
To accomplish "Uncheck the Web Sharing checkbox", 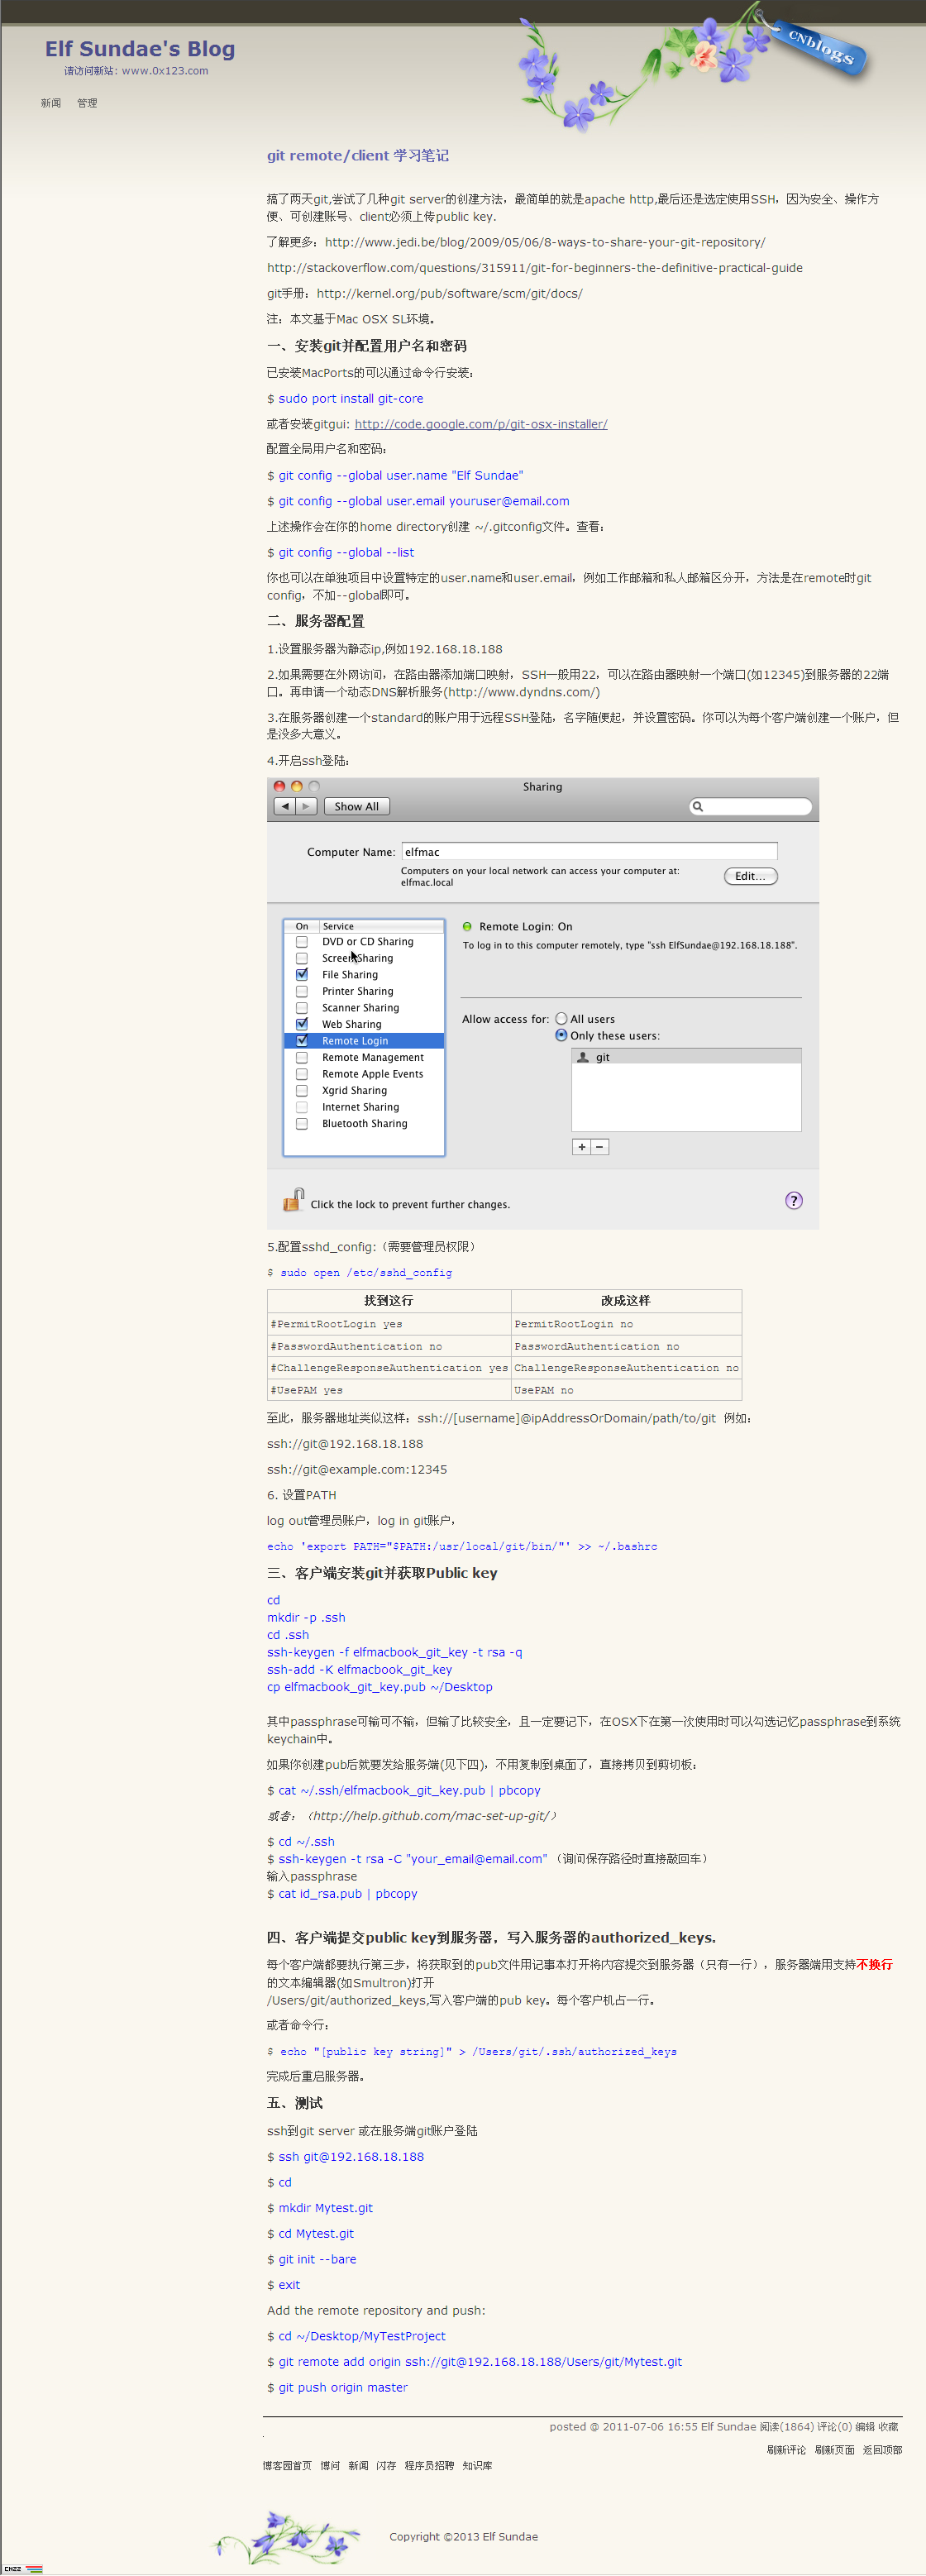I will 302,1024.
